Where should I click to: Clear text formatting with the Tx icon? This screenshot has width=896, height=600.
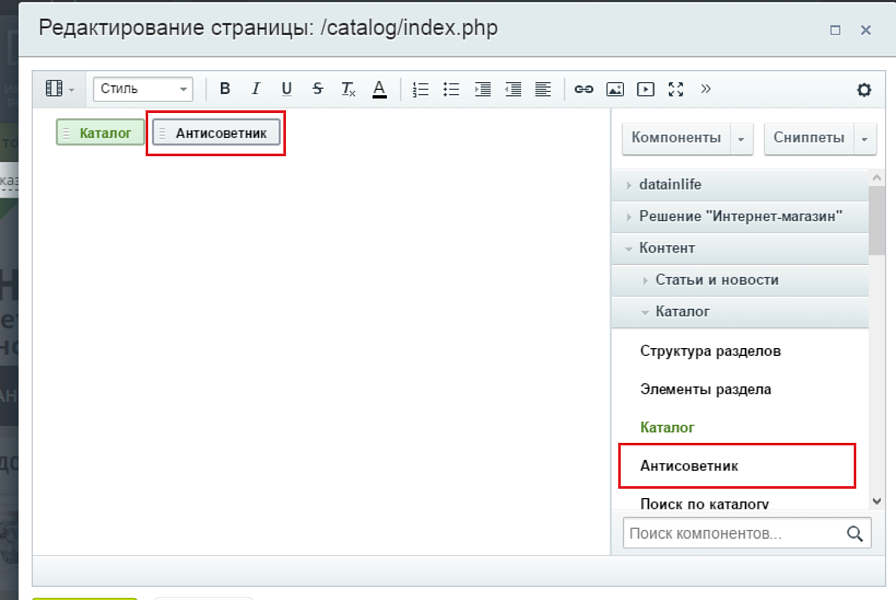coord(348,89)
